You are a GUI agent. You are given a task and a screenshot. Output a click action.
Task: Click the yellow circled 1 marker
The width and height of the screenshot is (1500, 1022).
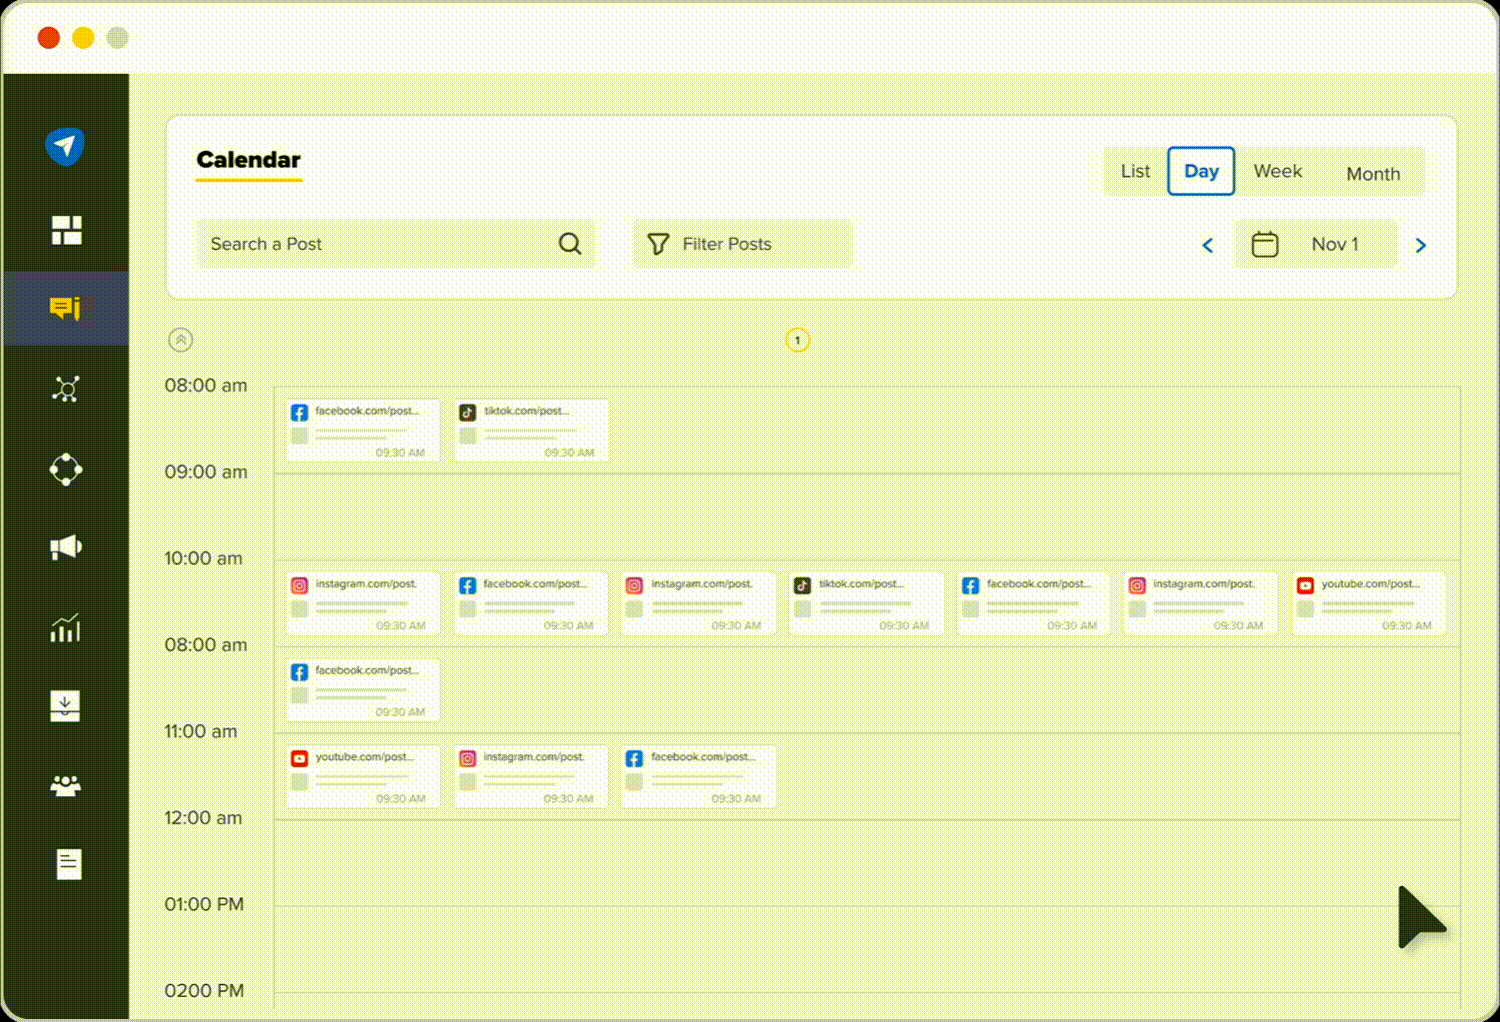pos(797,341)
